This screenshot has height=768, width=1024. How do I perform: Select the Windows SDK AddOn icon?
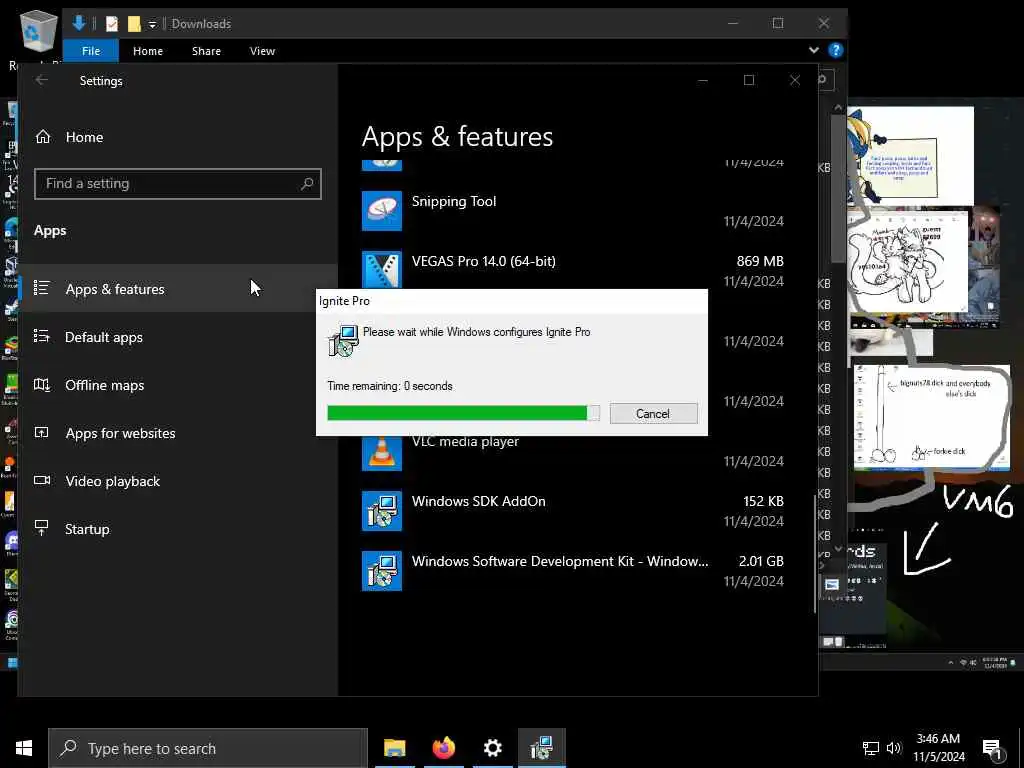point(382,511)
